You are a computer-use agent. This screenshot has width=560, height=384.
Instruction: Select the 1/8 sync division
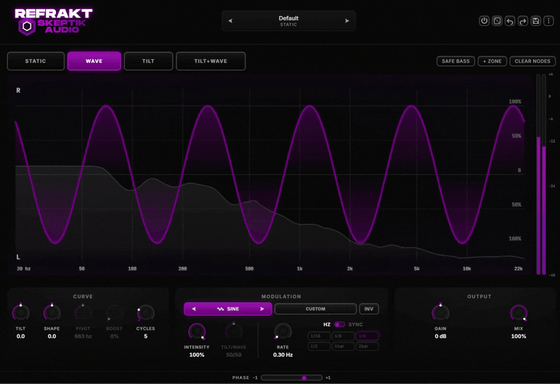(343, 336)
